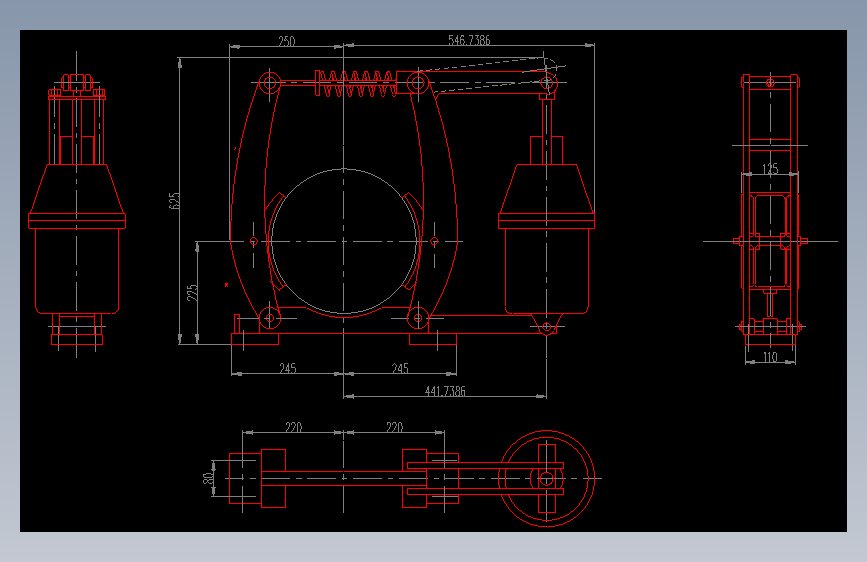
Task: Click the left 220 dimension in plan view
Action: coord(294,427)
